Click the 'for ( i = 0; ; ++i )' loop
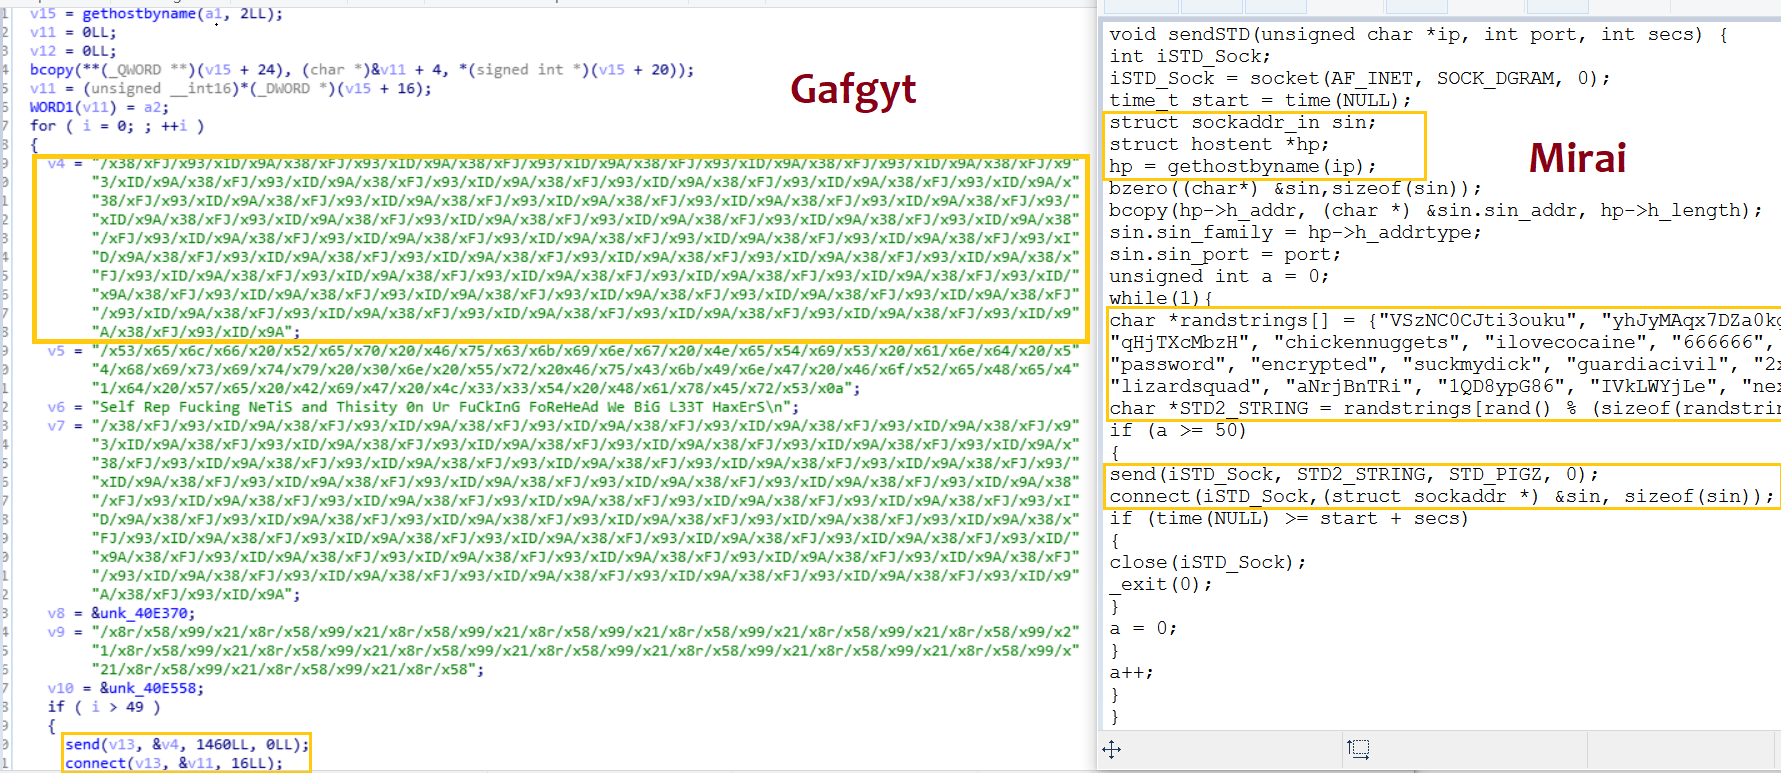The height and width of the screenshot is (773, 1781). (x=117, y=126)
